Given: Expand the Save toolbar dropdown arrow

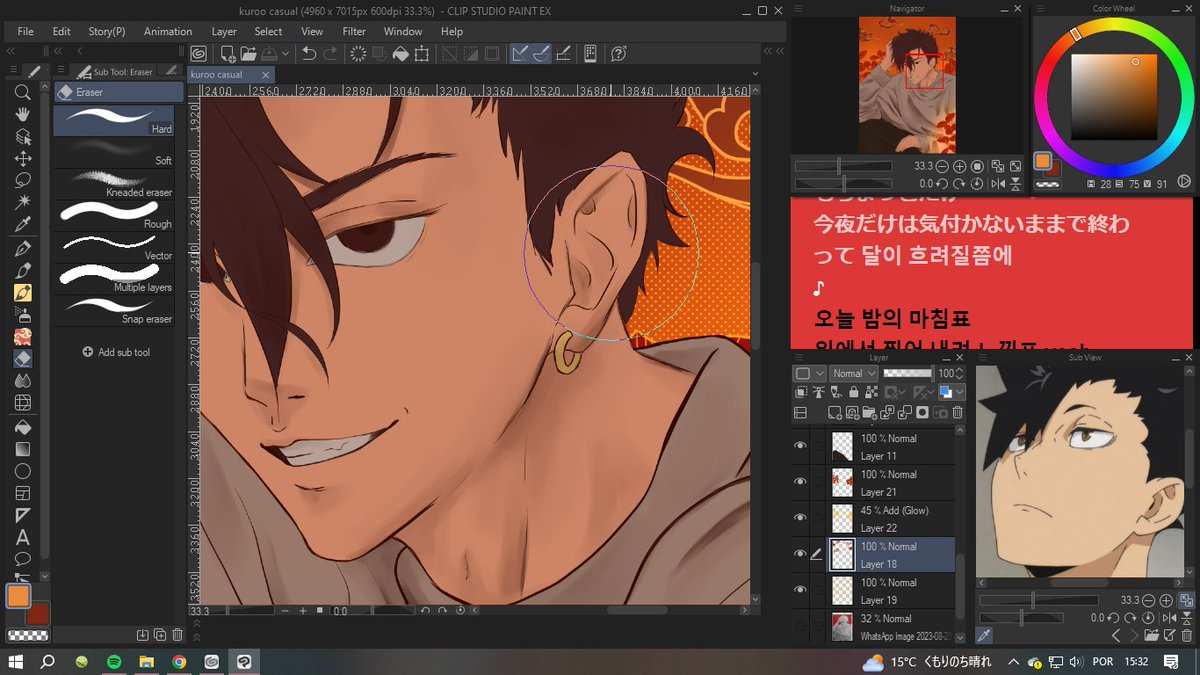Looking at the screenshot, I should (286, 54).
